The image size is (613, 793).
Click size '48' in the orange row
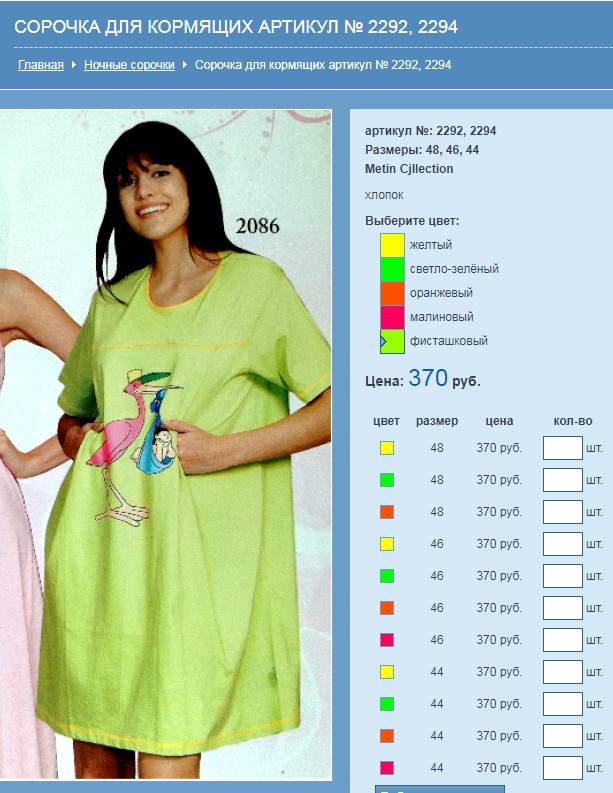(x=437, y=512)
